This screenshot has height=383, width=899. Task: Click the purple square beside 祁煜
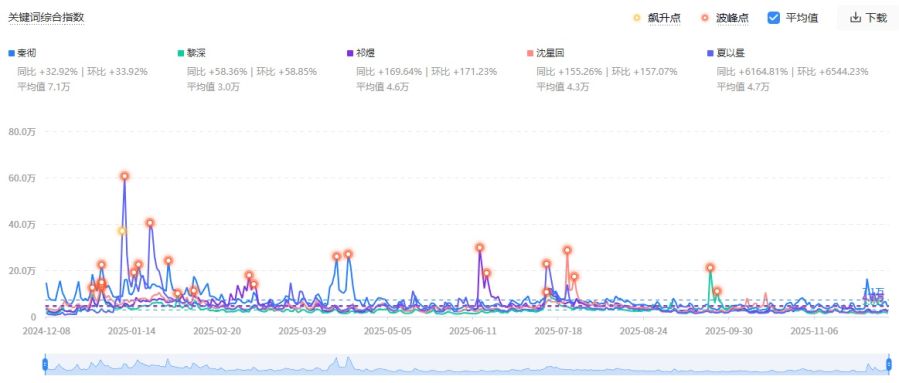coord(350,53)
